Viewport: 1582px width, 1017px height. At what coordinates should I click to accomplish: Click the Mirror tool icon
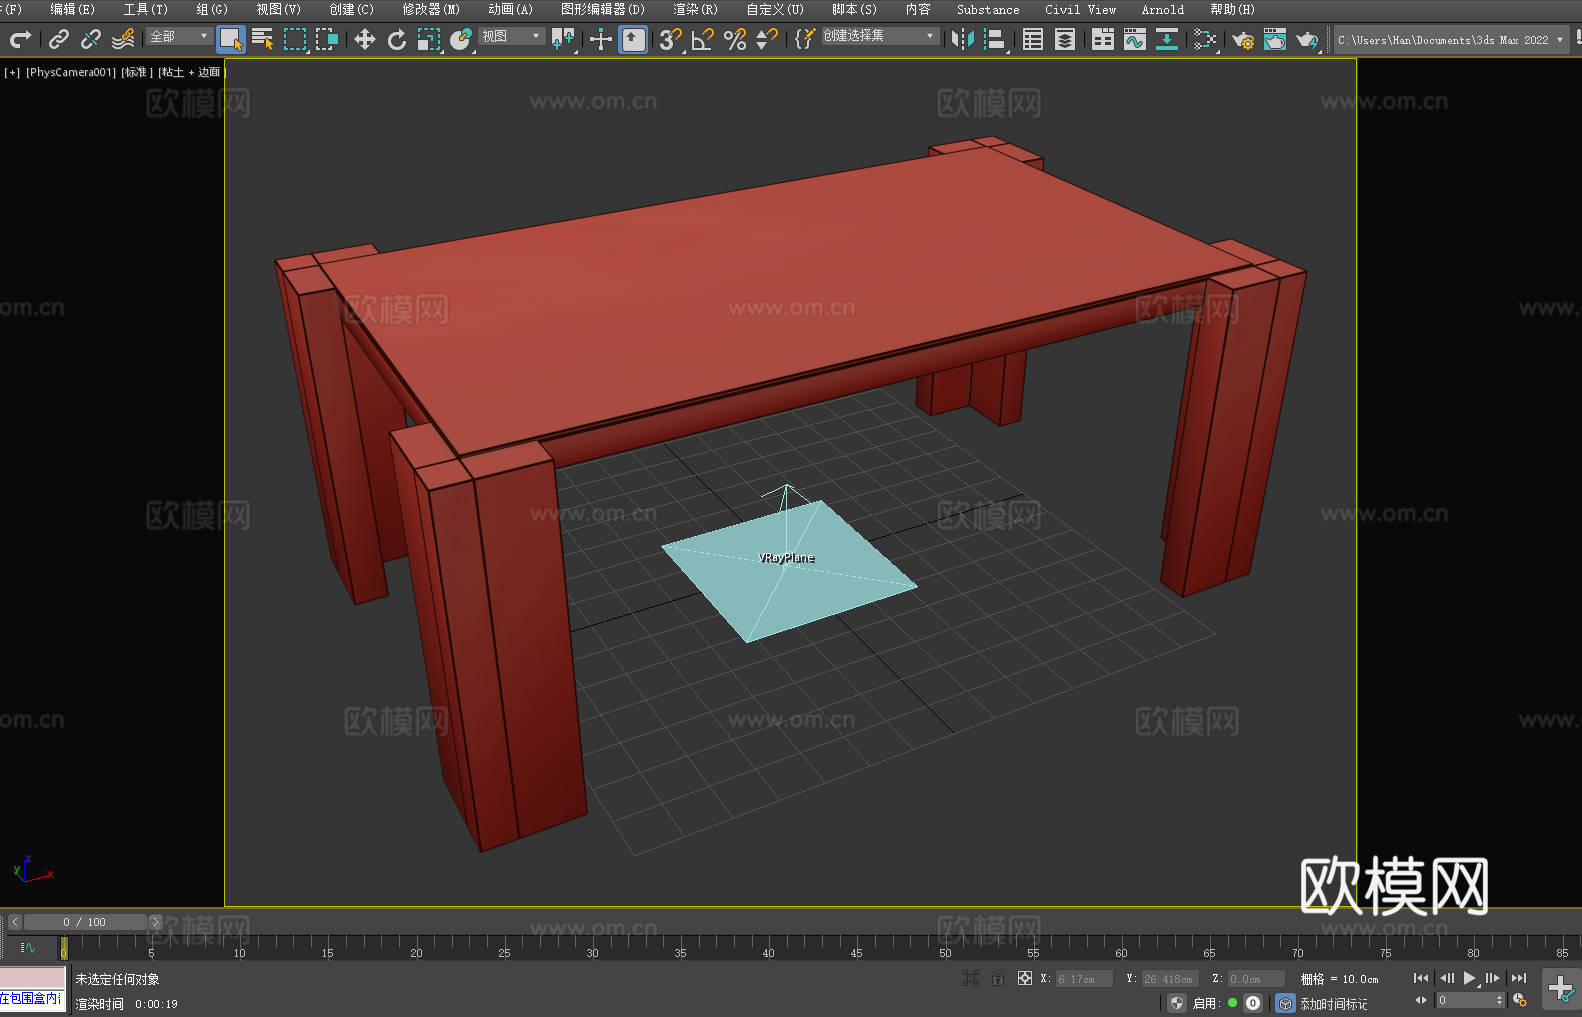click(963, 39)
